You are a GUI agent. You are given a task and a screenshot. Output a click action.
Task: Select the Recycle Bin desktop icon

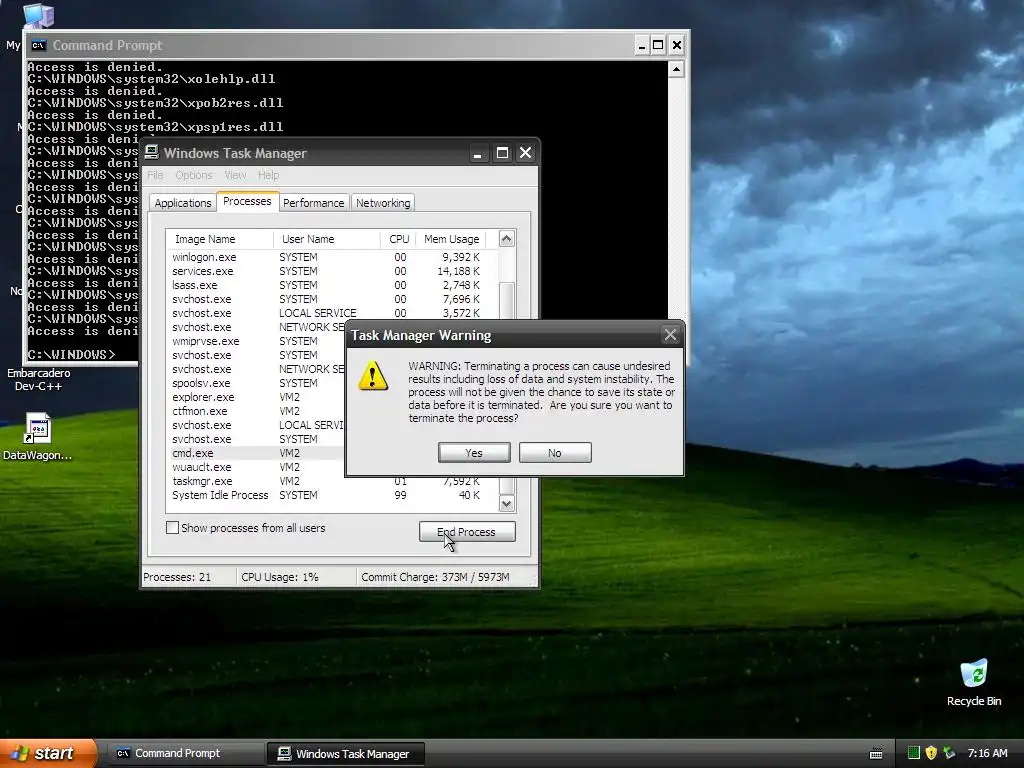tap(974, 673)
